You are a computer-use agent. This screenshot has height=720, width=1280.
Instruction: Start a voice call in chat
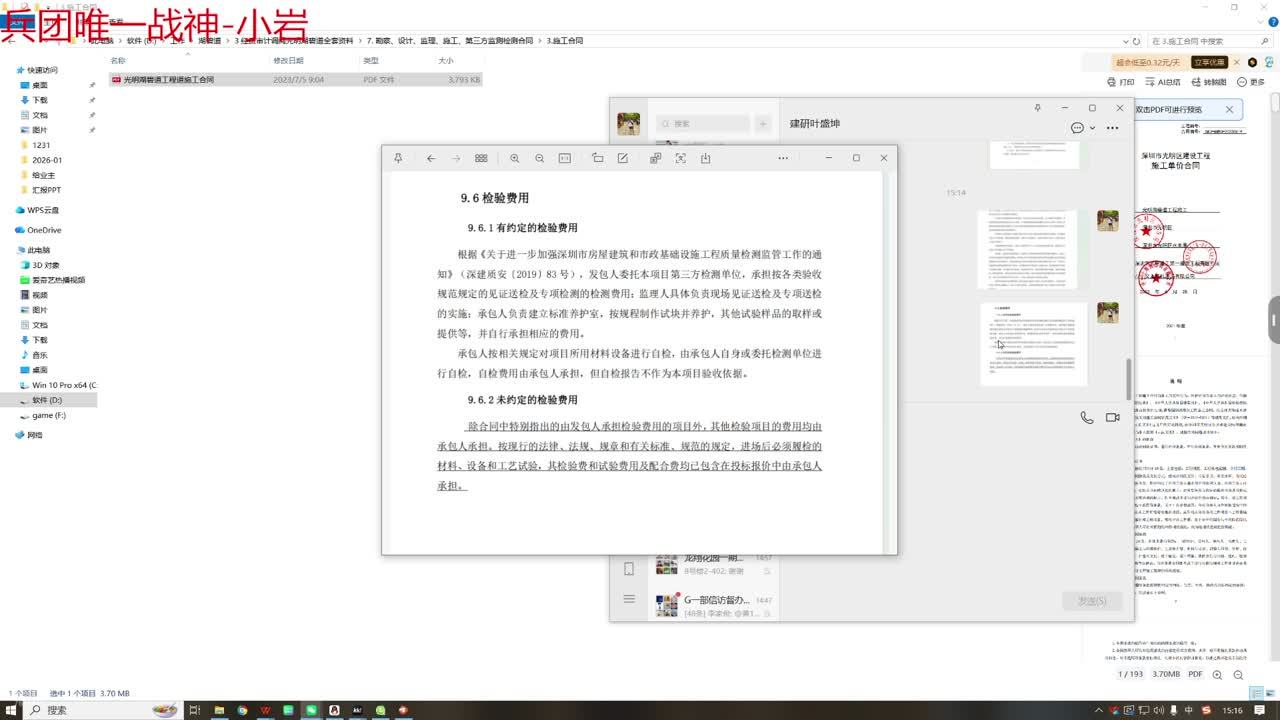pyautogui.click(x=1087, y=418)
